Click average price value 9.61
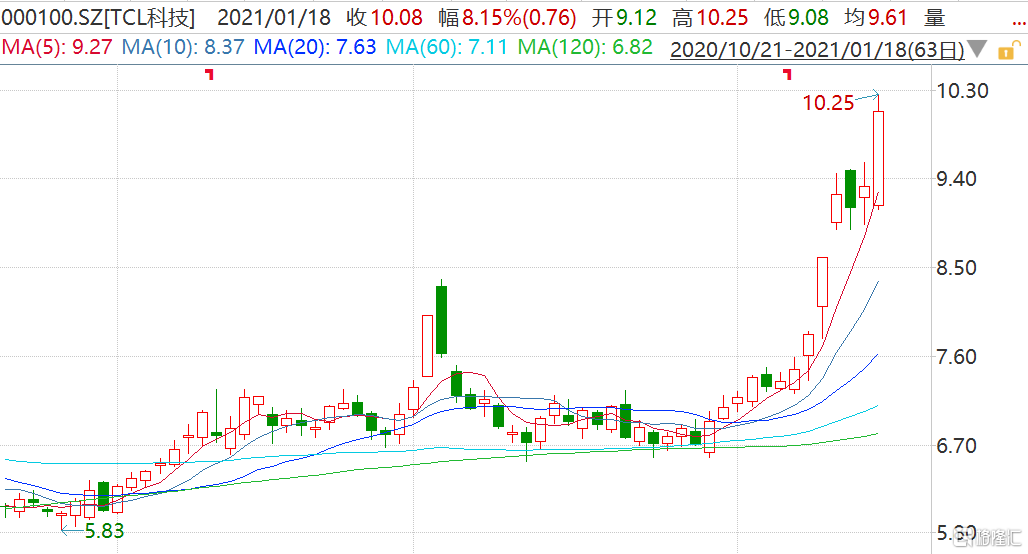The width and height of the screenshot is (1028, 554). (x=888, y=18)
